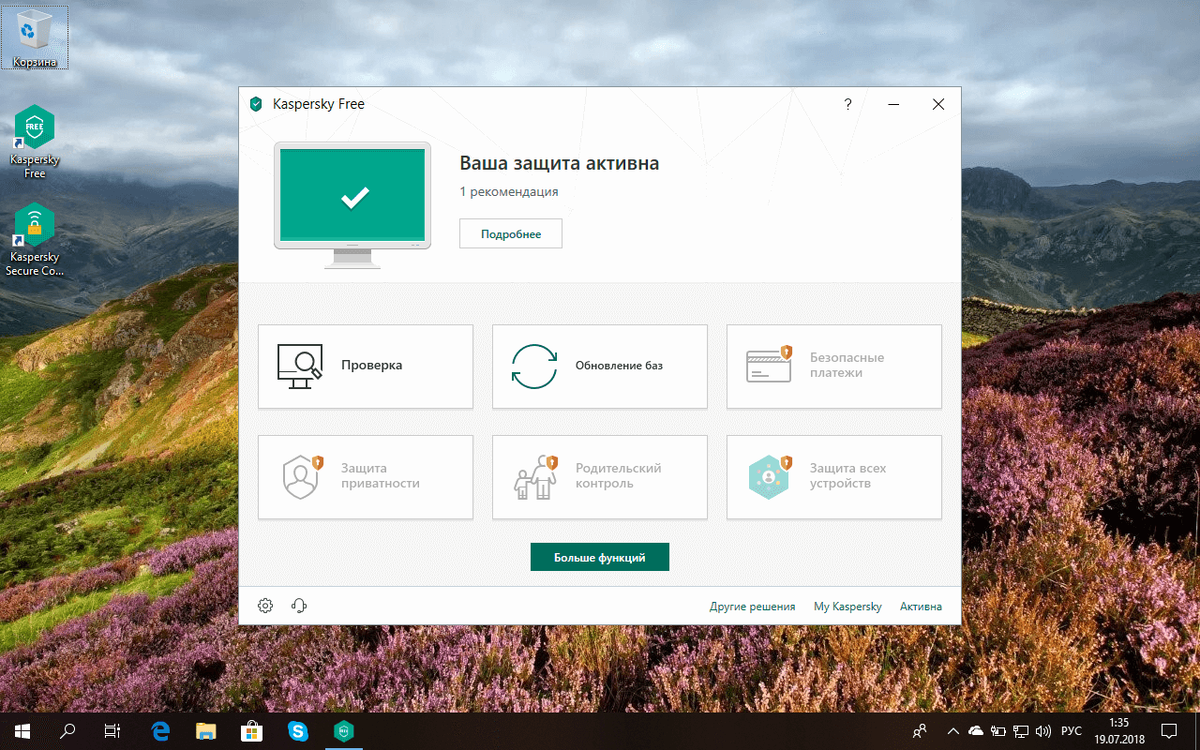Click the Больше функций button
This screenshot has width=1200, height=750.
599,557
